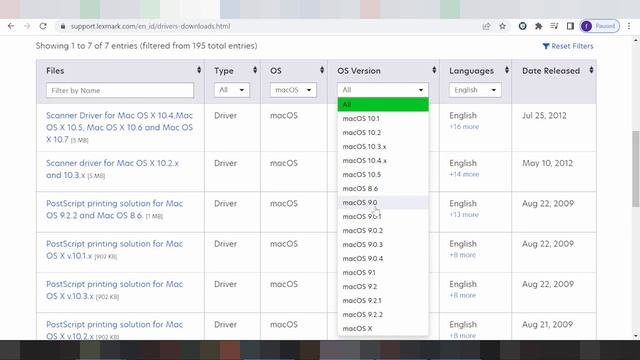The width and height of the screenshot is (640, 360).
Task: Open Scanner Driver for Mac OS X 10.4 link
Action: pyautogui.click(x=119, y=127)
